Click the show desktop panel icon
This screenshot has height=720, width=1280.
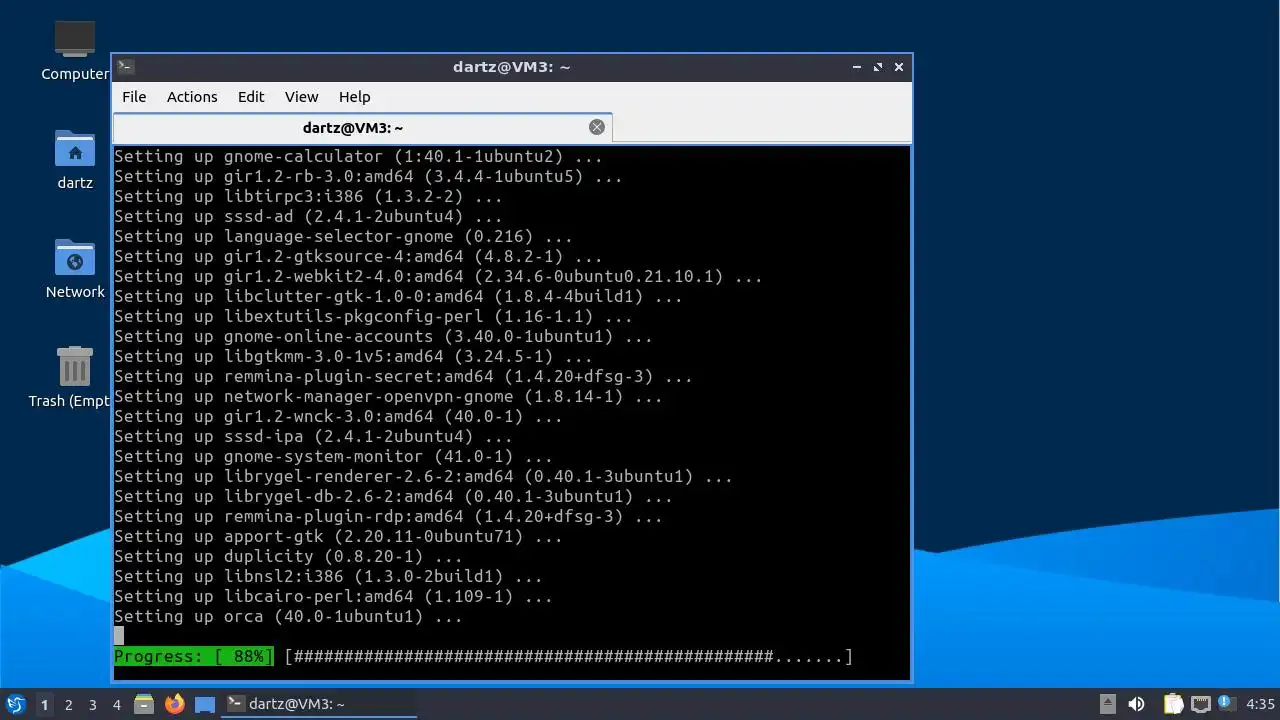coord(205,704)
